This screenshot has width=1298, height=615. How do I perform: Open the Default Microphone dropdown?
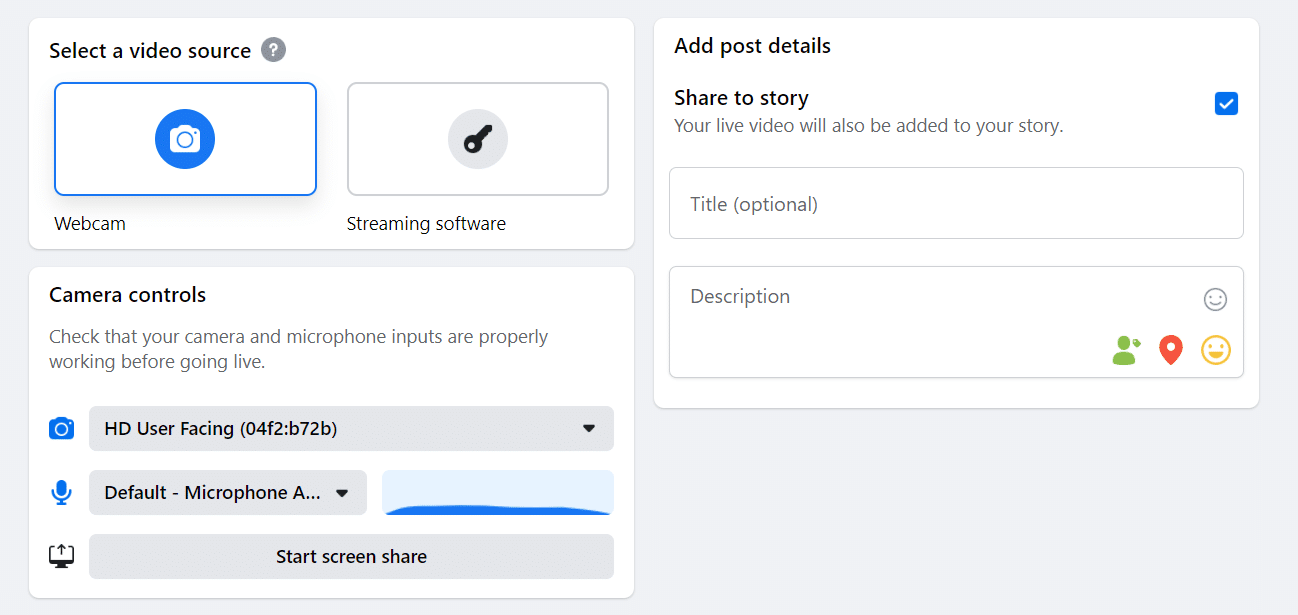(x=227, y=493)
